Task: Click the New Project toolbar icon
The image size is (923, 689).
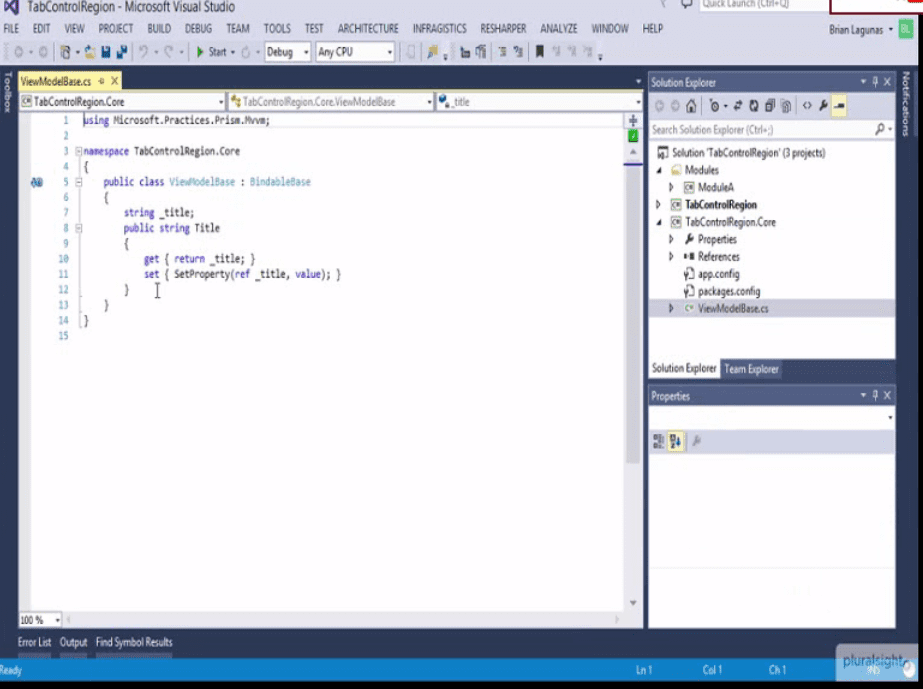Action: tap(65, 52)
